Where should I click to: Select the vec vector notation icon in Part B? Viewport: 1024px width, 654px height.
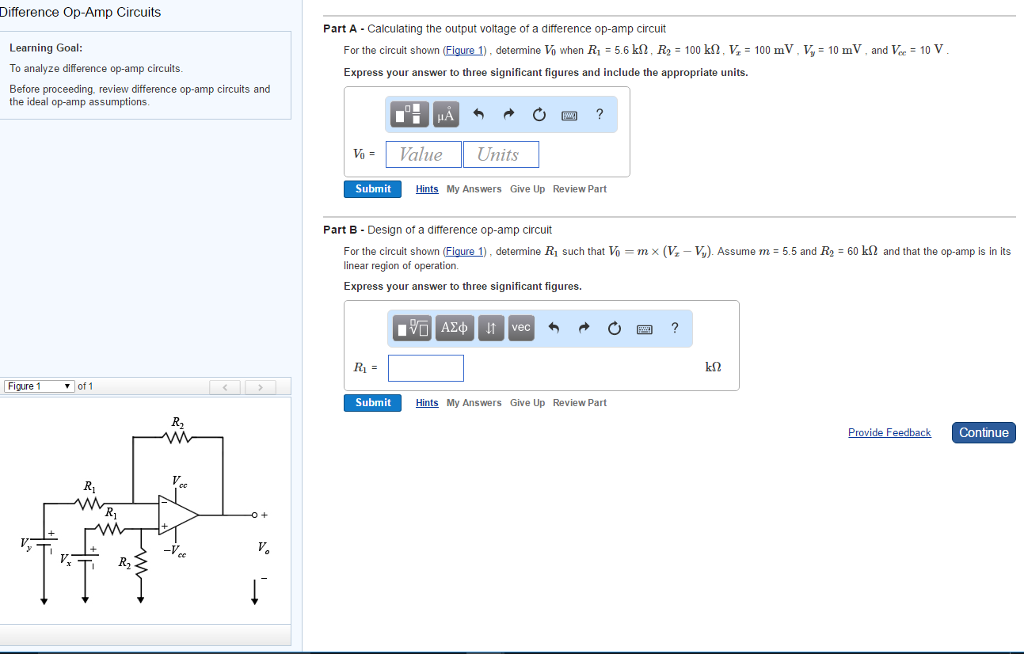[x=520, y=328]
